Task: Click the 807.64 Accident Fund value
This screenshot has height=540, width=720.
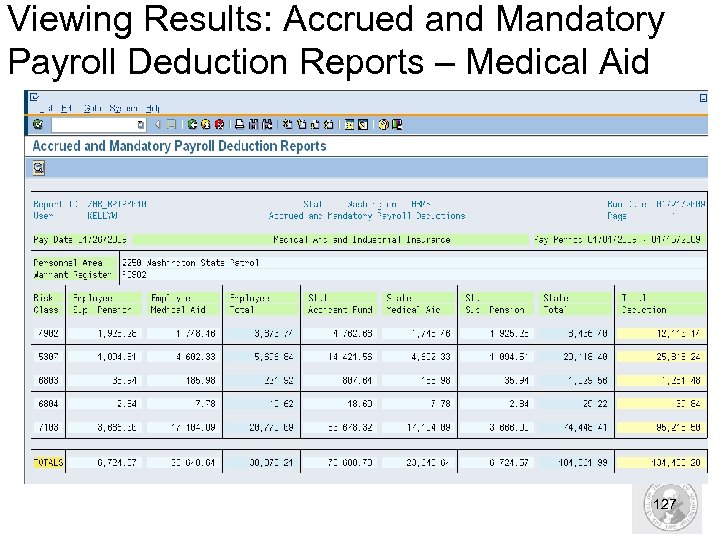Action: click(x=357, y=380)
